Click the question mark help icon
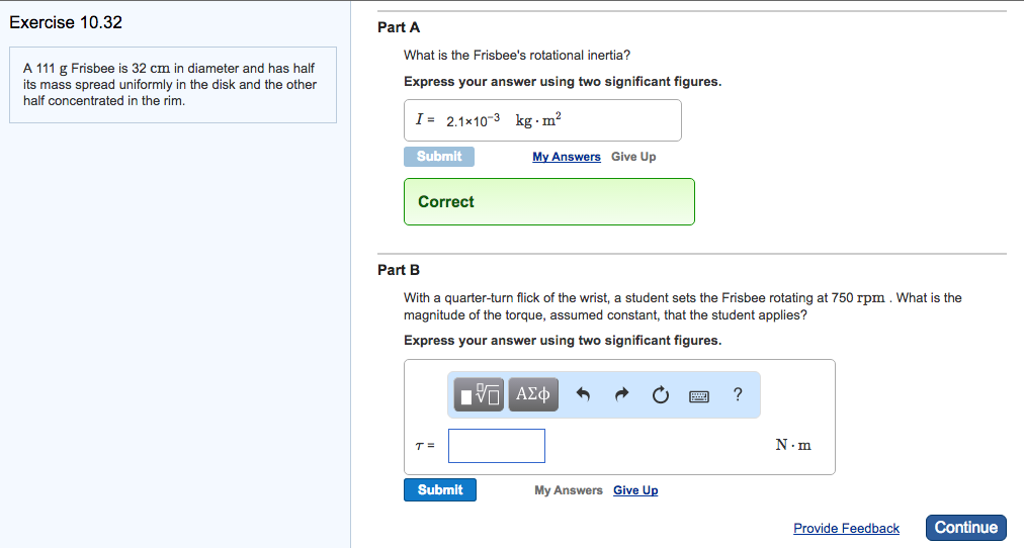1024x548 pixels. tap(738, 394)
